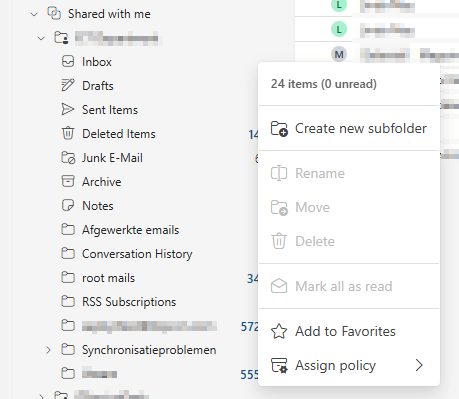Image resolution: width=459 pixels, height=399 pixels.
Task: Open the Assign policy submenu arrow
Action: [419, 365]
